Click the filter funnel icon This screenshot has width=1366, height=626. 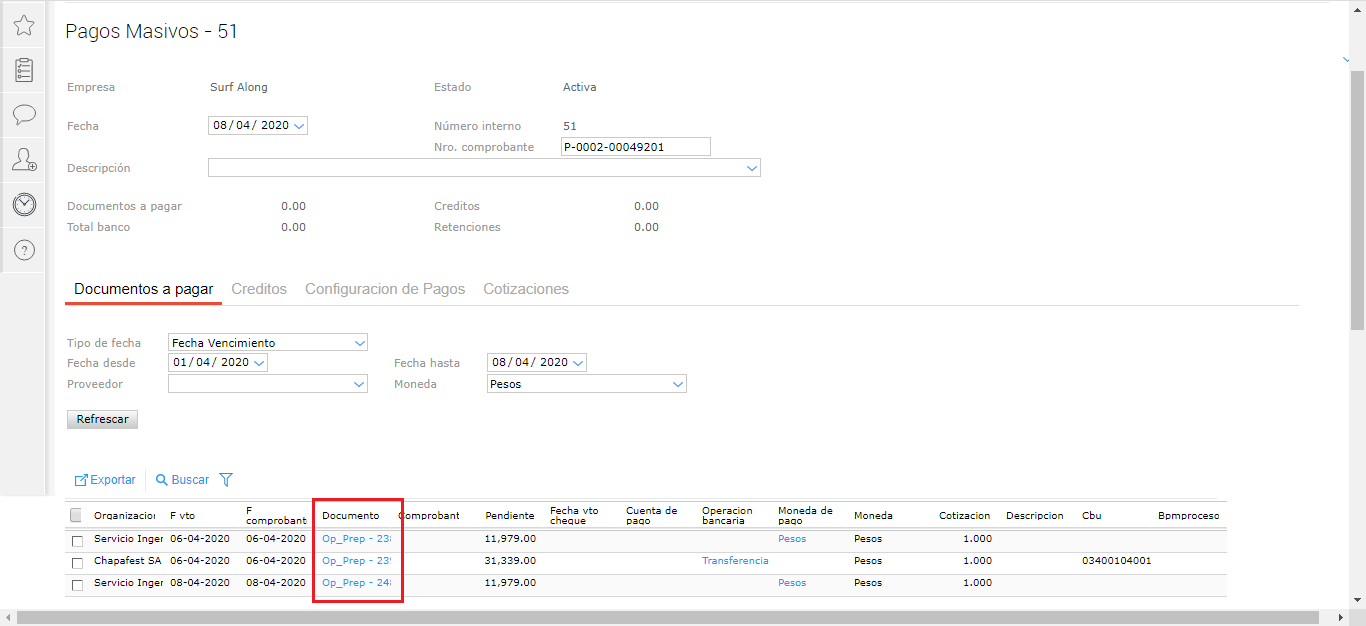(x=226, y=480)
